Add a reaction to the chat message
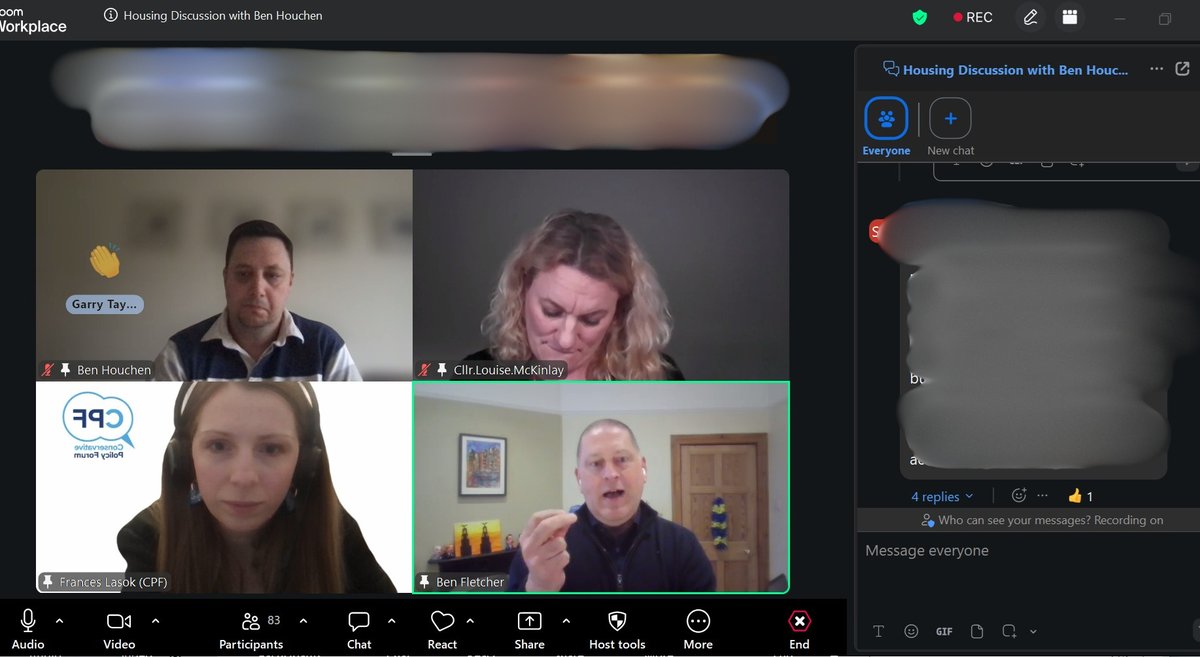This screenshot has width=1200, height=657. [1019, 495]
